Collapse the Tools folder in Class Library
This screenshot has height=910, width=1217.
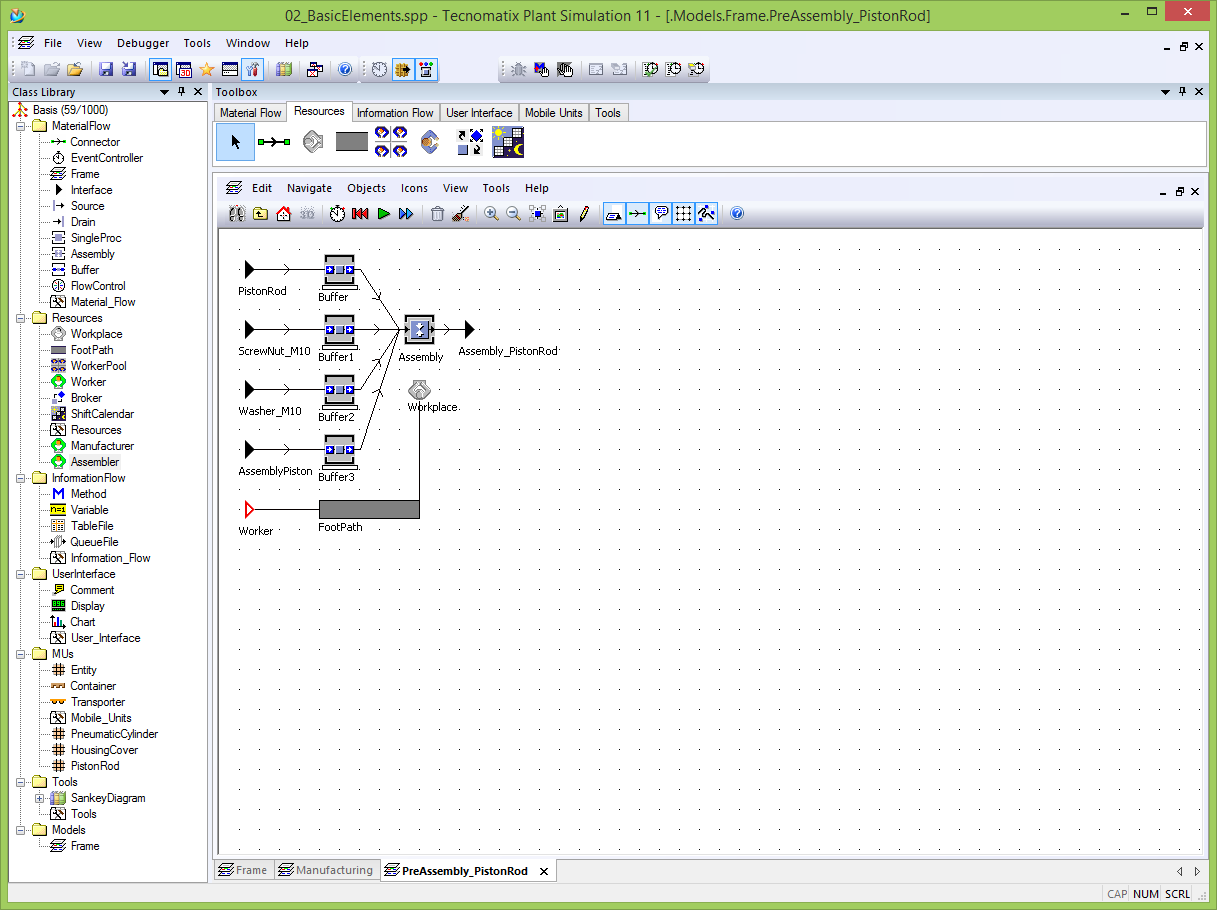pyautogui.click(x=21, y=782)
